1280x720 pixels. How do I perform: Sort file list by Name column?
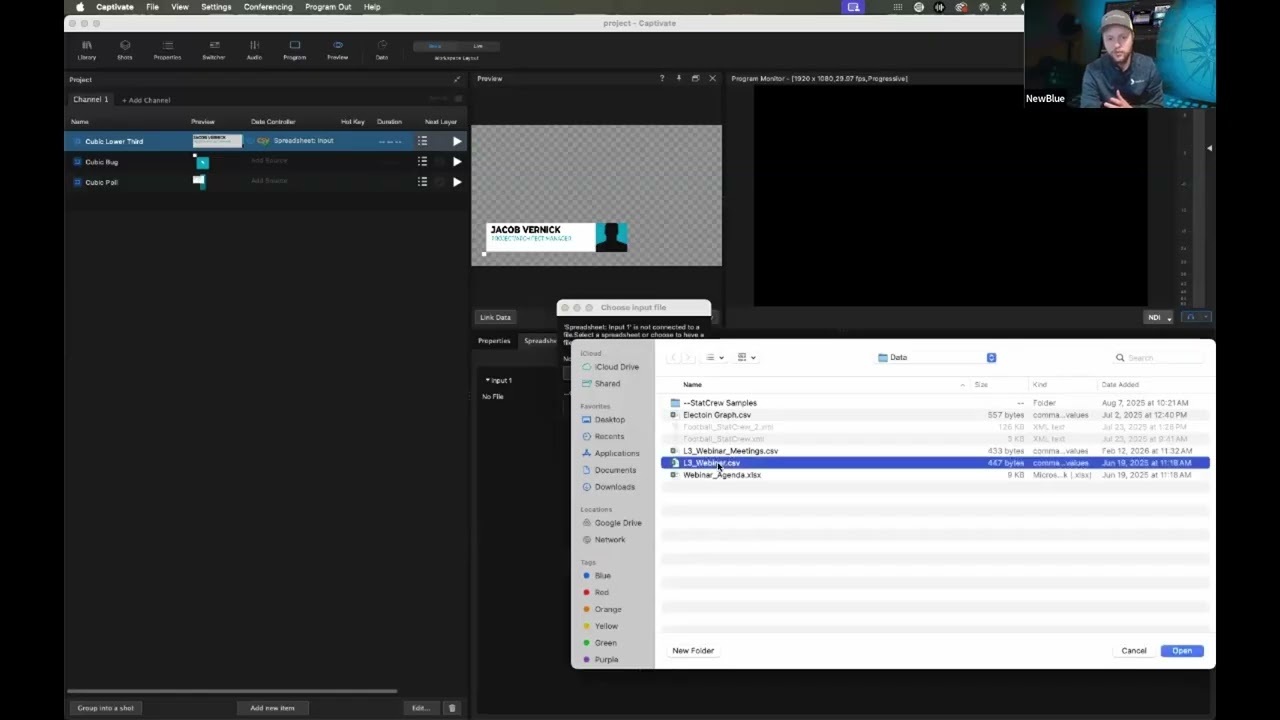click(692, 384)
